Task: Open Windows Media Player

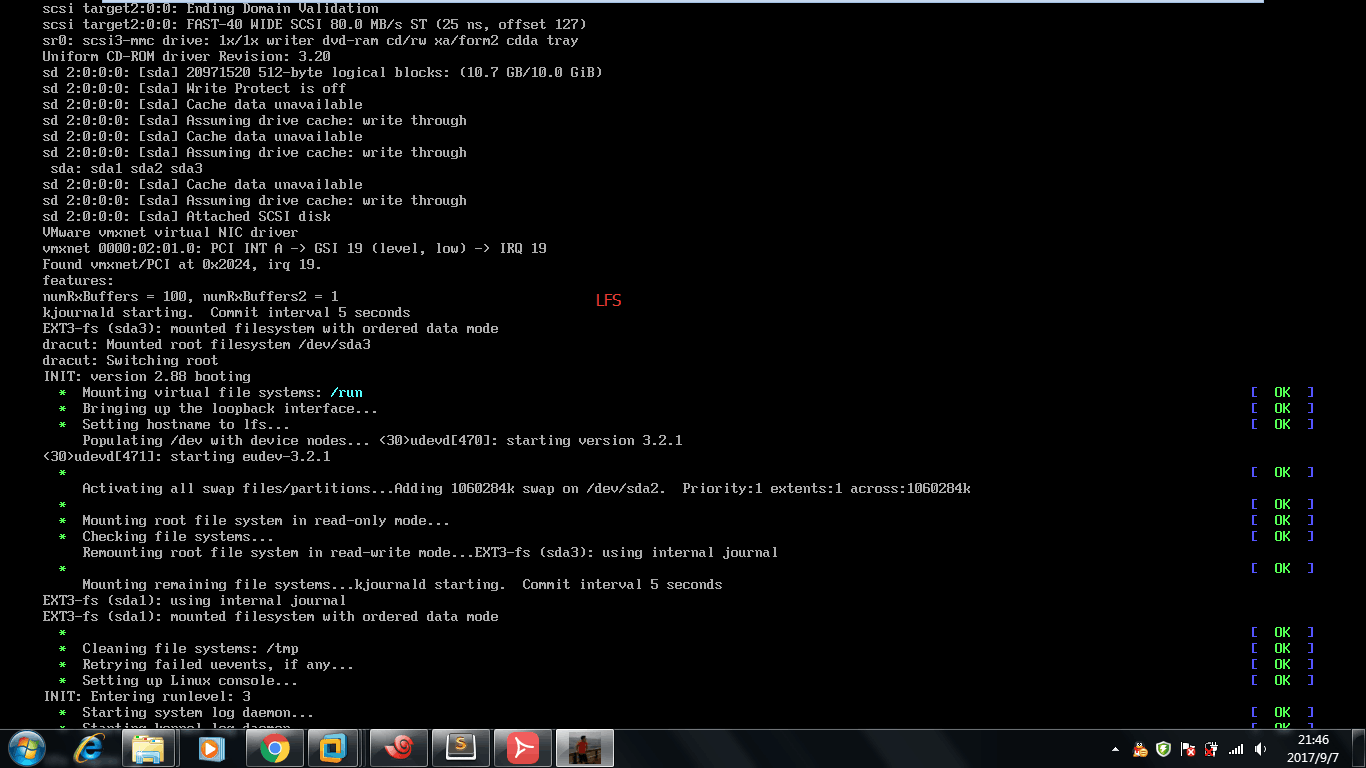Action: coord(211,748)
